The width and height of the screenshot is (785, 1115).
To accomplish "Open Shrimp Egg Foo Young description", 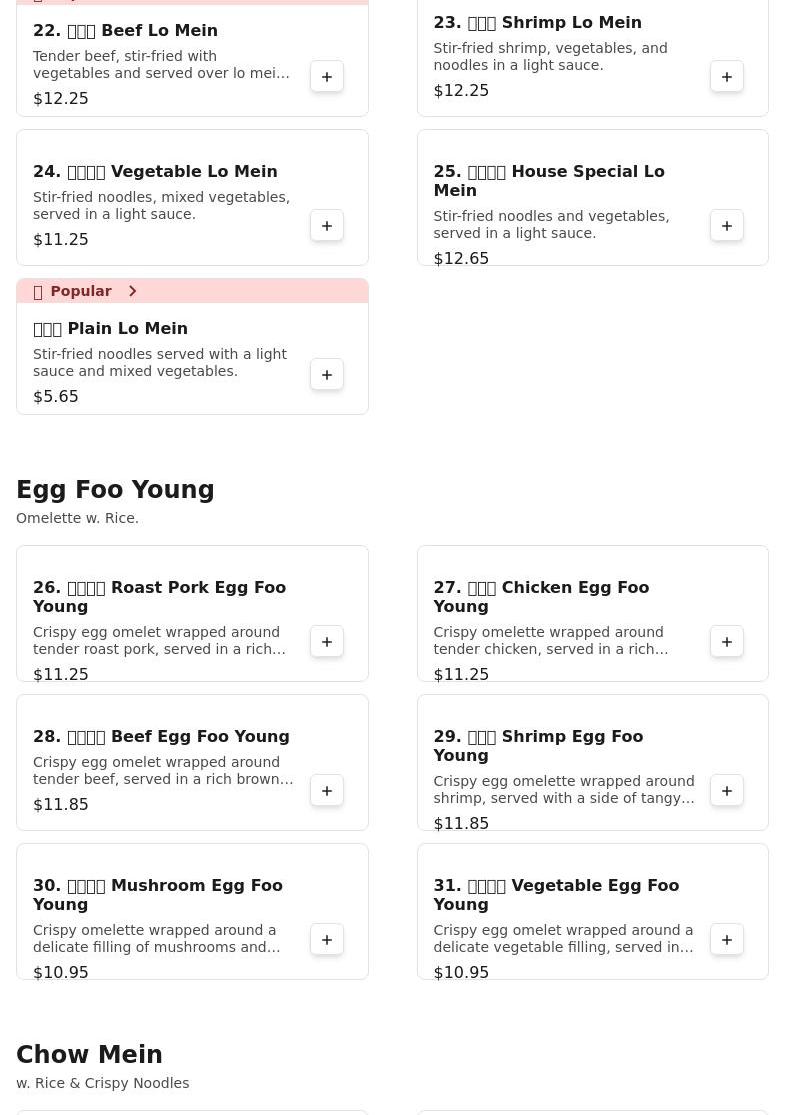I will pos(563,790).
